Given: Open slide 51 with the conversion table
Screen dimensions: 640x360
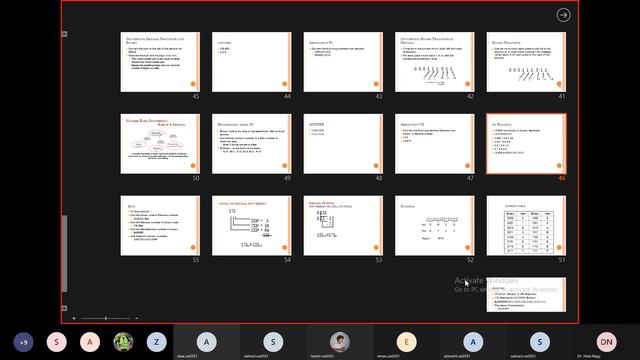Looking at the screenshot, I should [x=526, y=226].
